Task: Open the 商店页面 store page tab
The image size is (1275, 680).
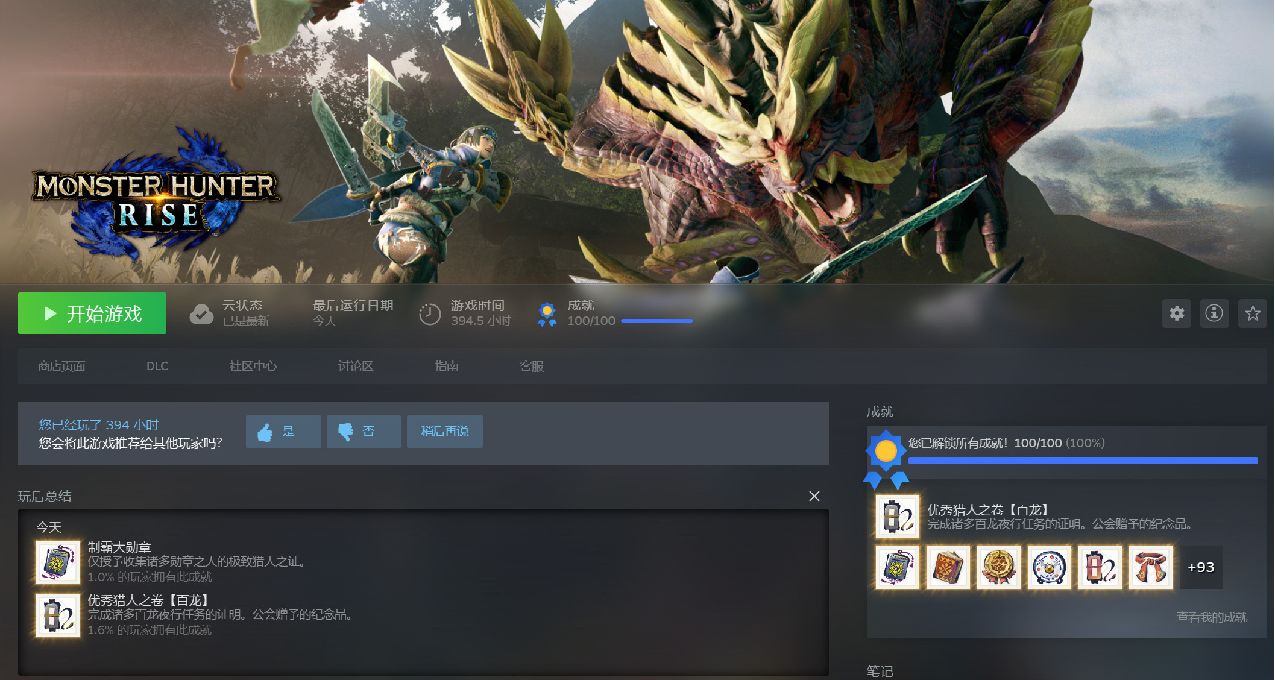Action: [62, 366]
